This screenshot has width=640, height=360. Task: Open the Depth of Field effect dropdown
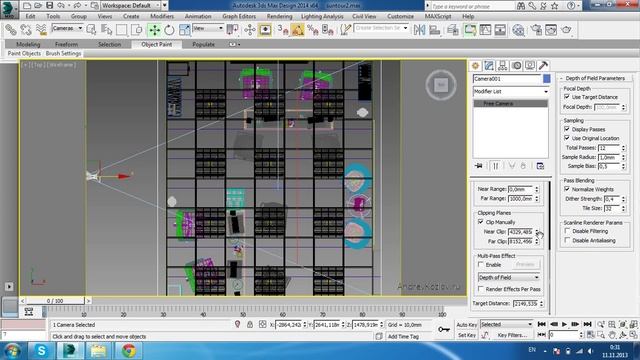point(509,278)
